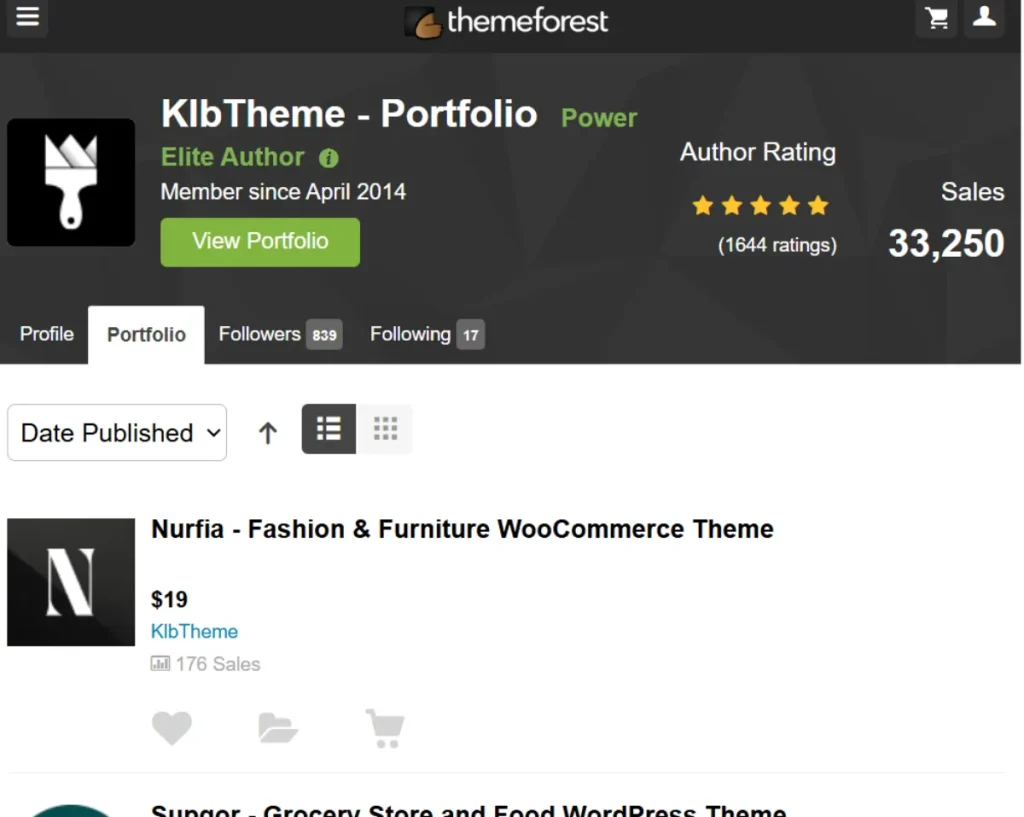Switch to grid view
1024x817 pixels.
click(385, 429)
